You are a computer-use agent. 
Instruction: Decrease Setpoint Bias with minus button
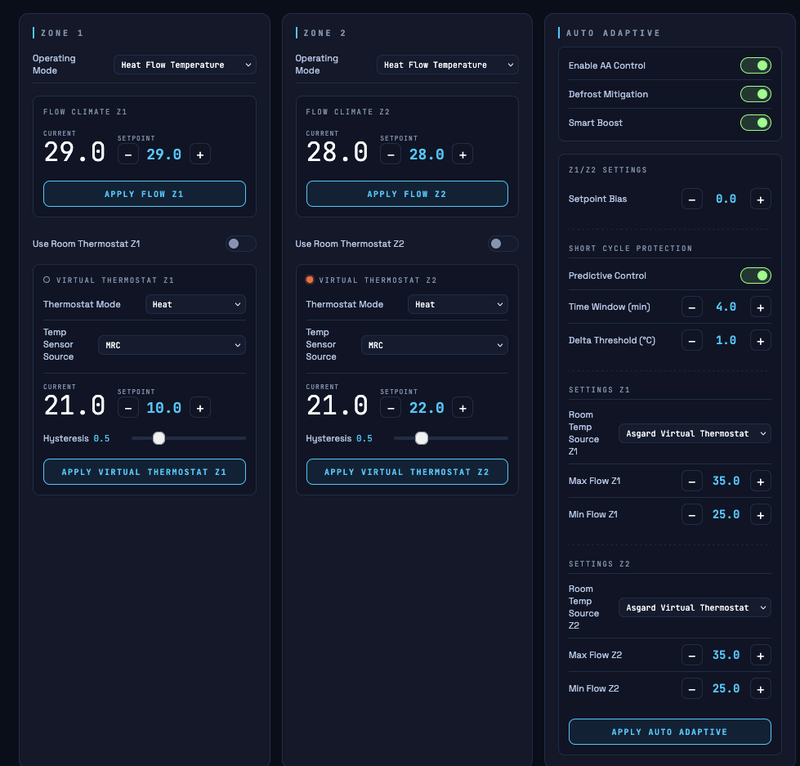tap(692, 200)
